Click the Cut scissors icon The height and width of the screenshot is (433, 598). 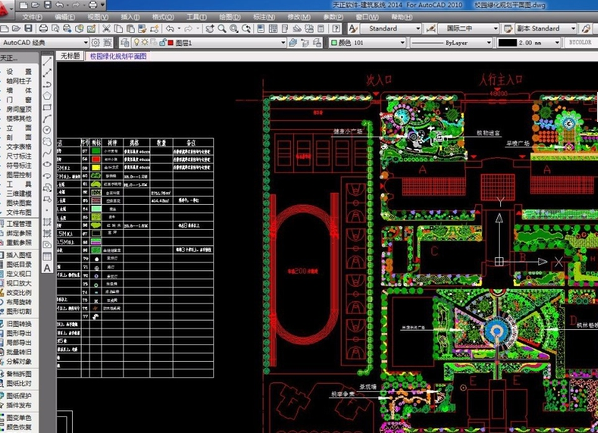(x=106, y=29)
